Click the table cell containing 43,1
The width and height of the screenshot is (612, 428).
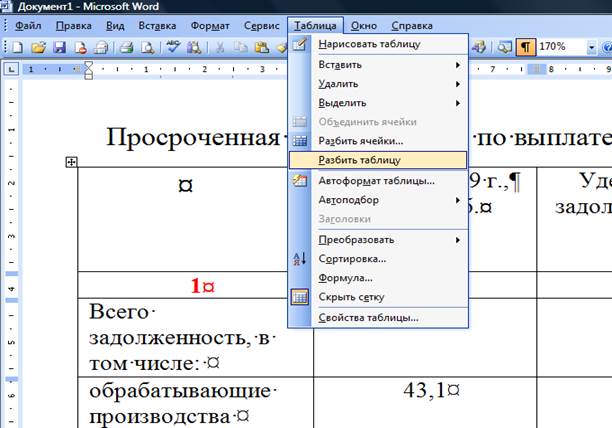(x=425, y=388)
